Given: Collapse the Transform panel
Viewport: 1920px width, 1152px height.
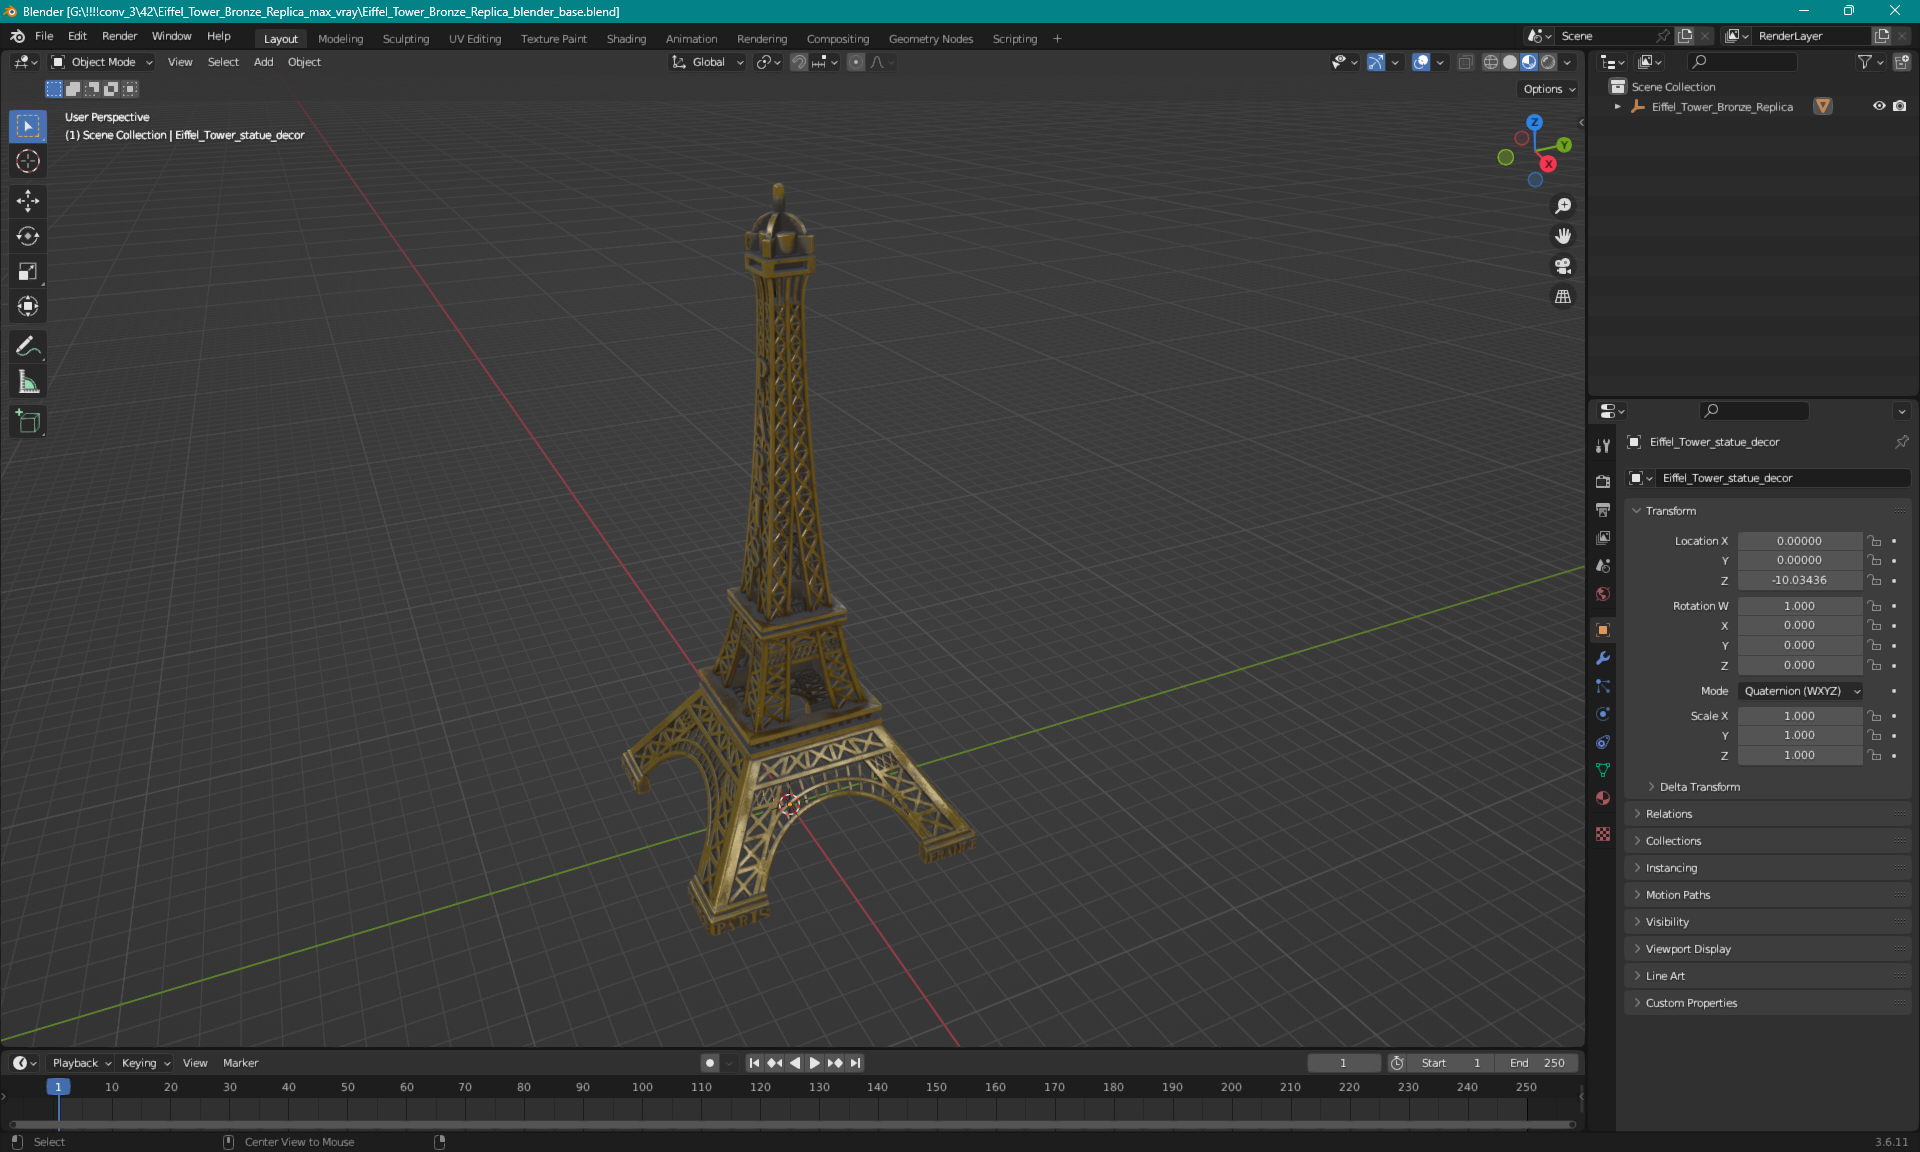Looking at the screenshot, I should [1670, 511].
